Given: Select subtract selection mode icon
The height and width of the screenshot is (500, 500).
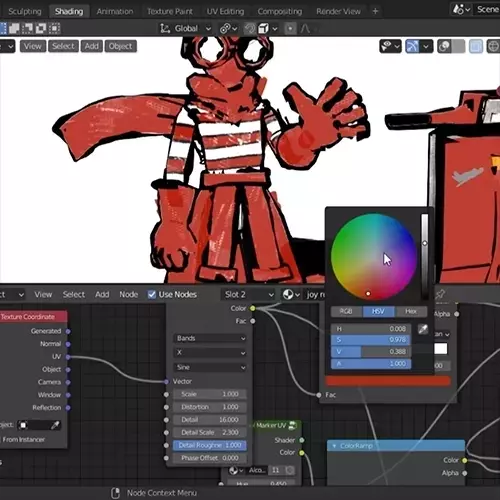Looking at the screenshot, I should [x=28, y=29].
